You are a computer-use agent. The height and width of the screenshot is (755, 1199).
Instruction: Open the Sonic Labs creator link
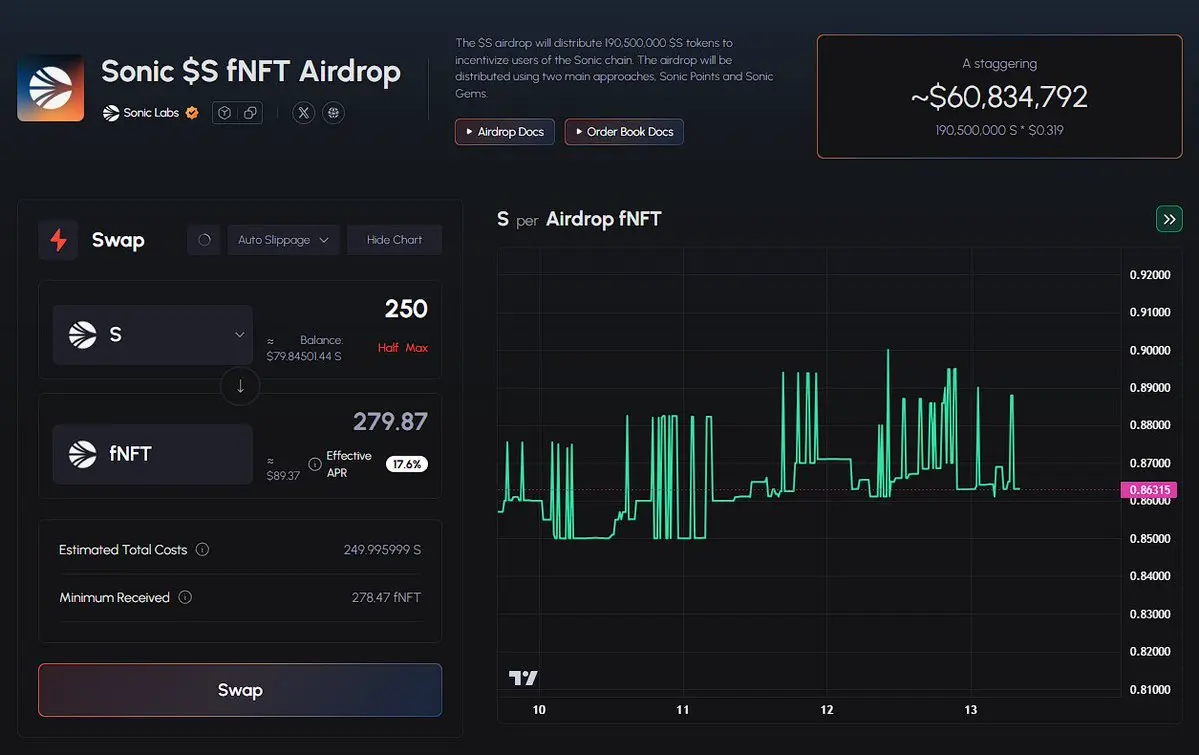coord(151,112)
